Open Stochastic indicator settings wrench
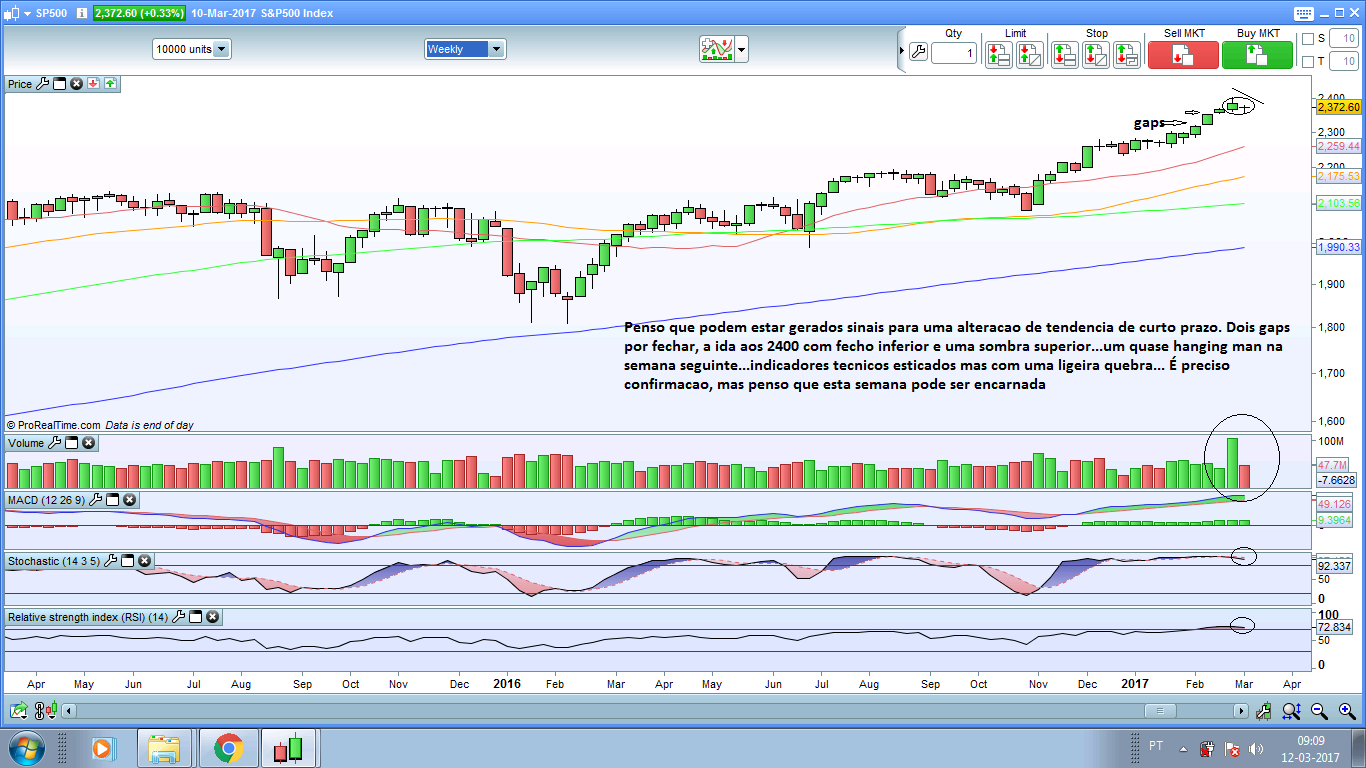 click(110, 561)
